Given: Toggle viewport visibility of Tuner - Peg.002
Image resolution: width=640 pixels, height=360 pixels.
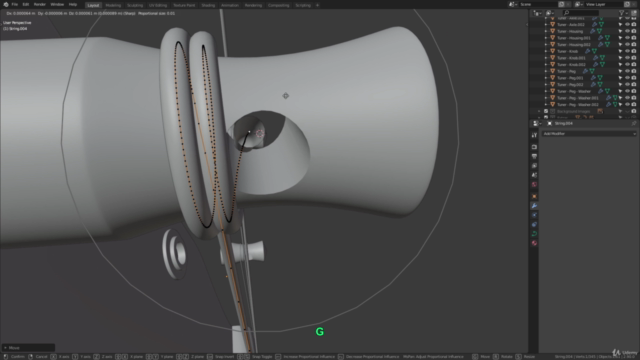Looking at the screenshot, I should point(627,84).
